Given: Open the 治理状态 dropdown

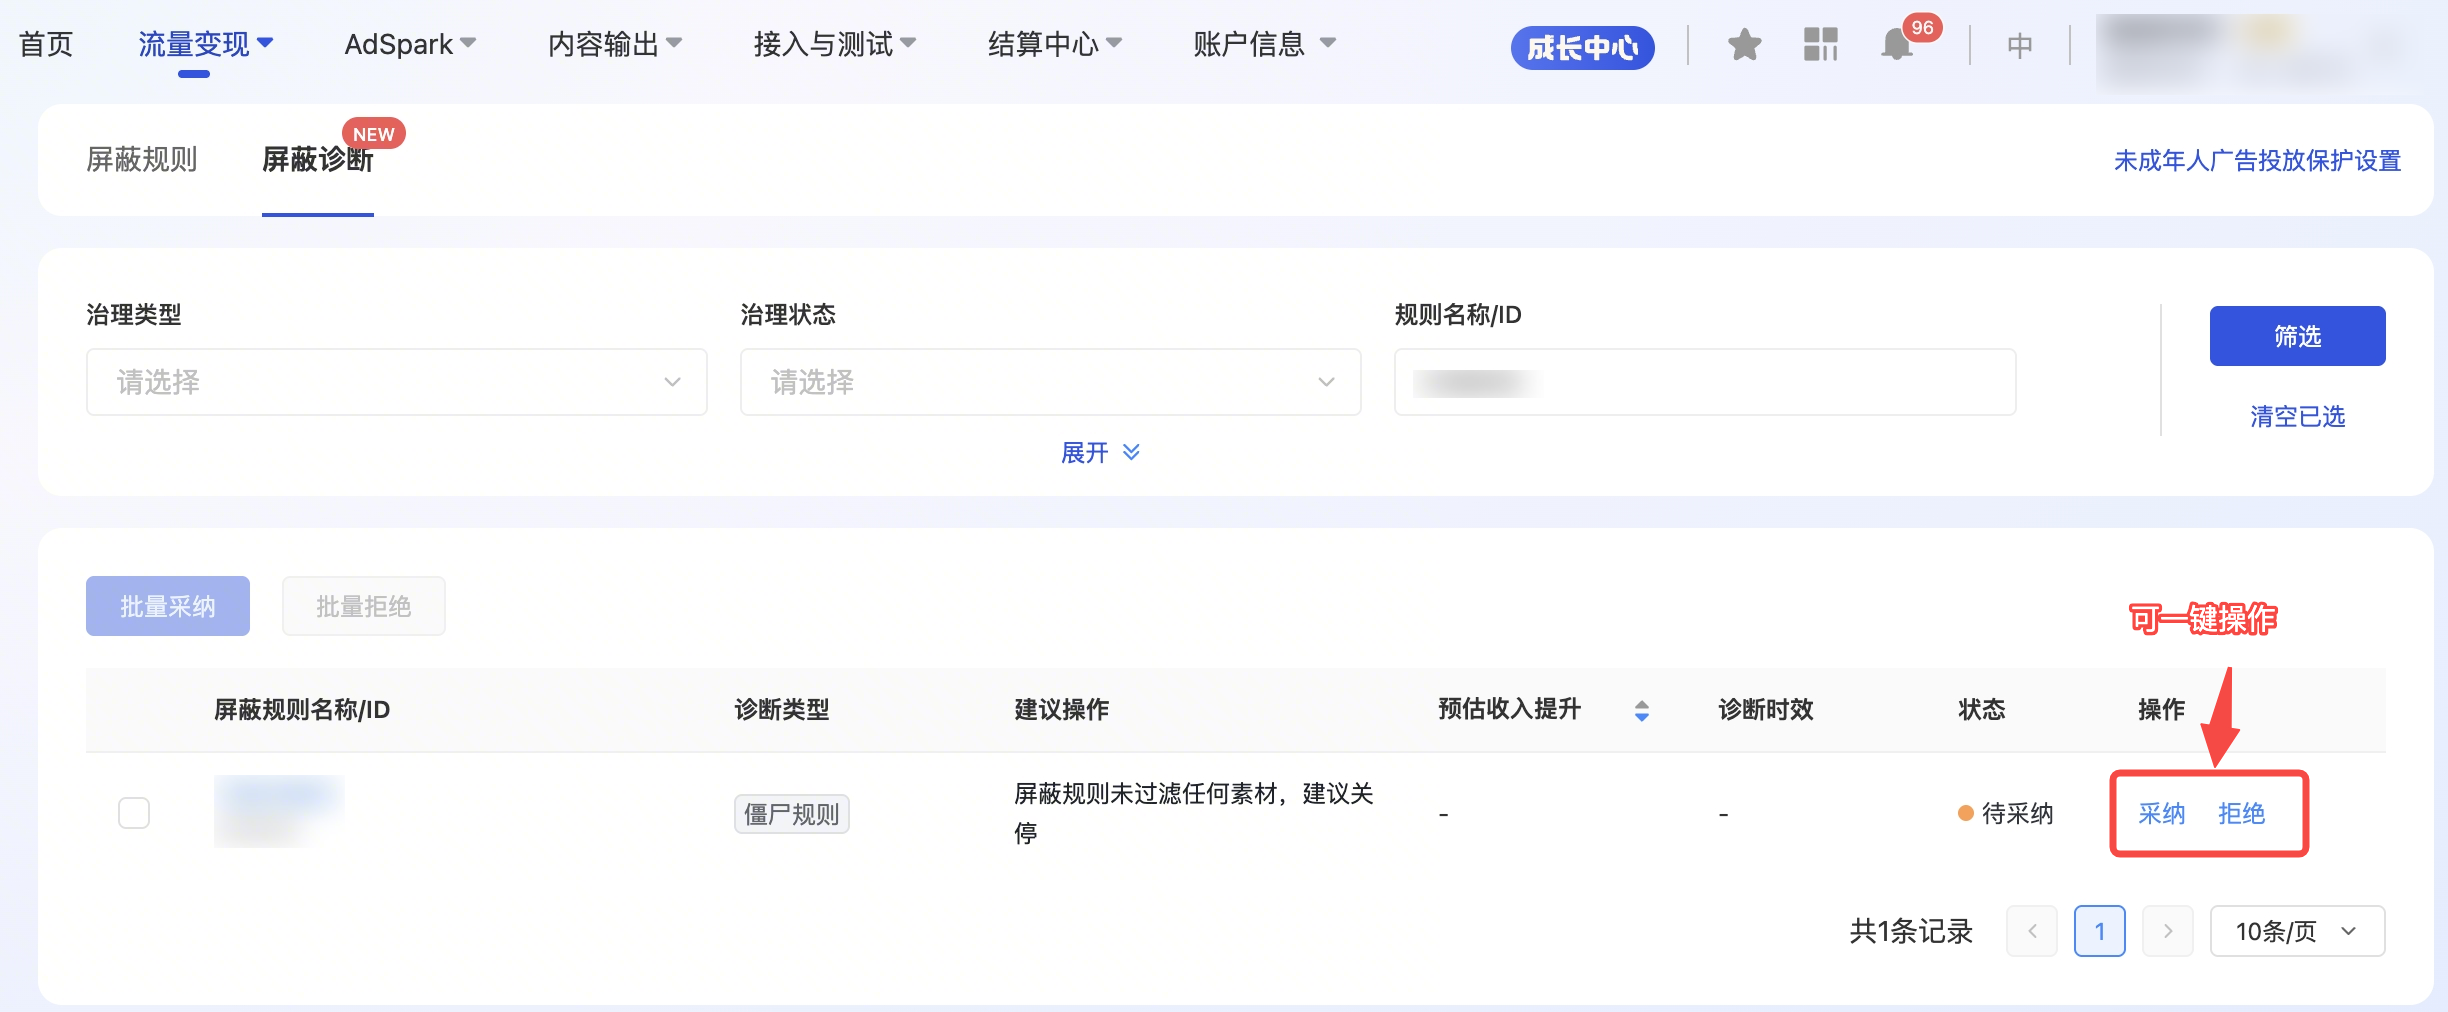Looking at the screenshot, I should click(1050, 382).
